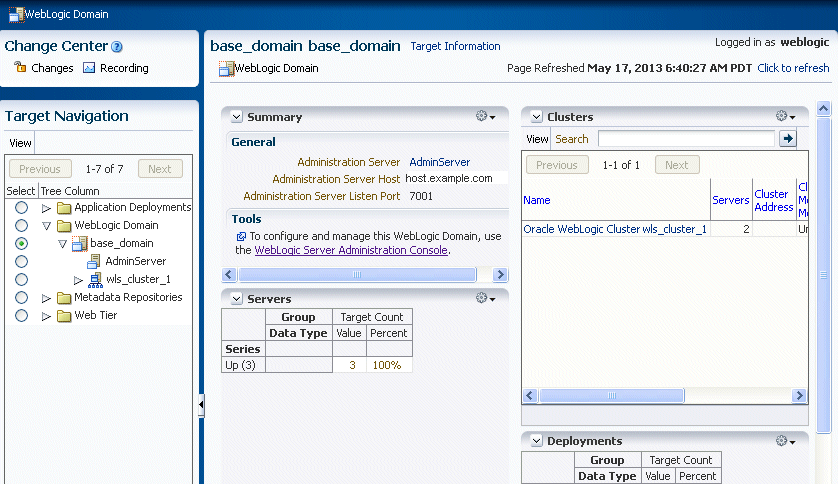The image size is (838, 484).
Task: Collapse the Clusters panel
Action: tap(536, 116)
